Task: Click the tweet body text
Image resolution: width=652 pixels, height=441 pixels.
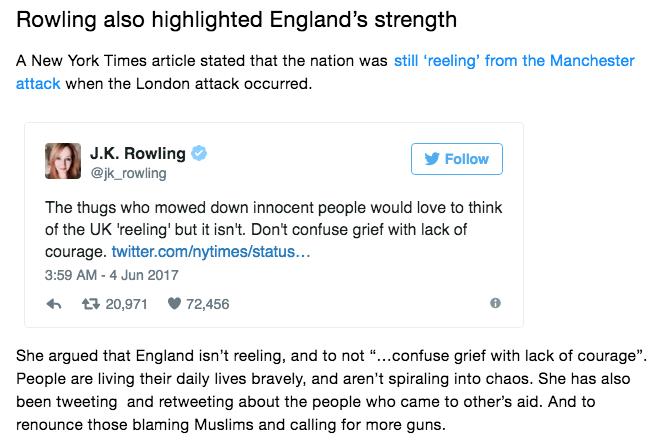Action: pyautogui.click(x=273, y=229)
